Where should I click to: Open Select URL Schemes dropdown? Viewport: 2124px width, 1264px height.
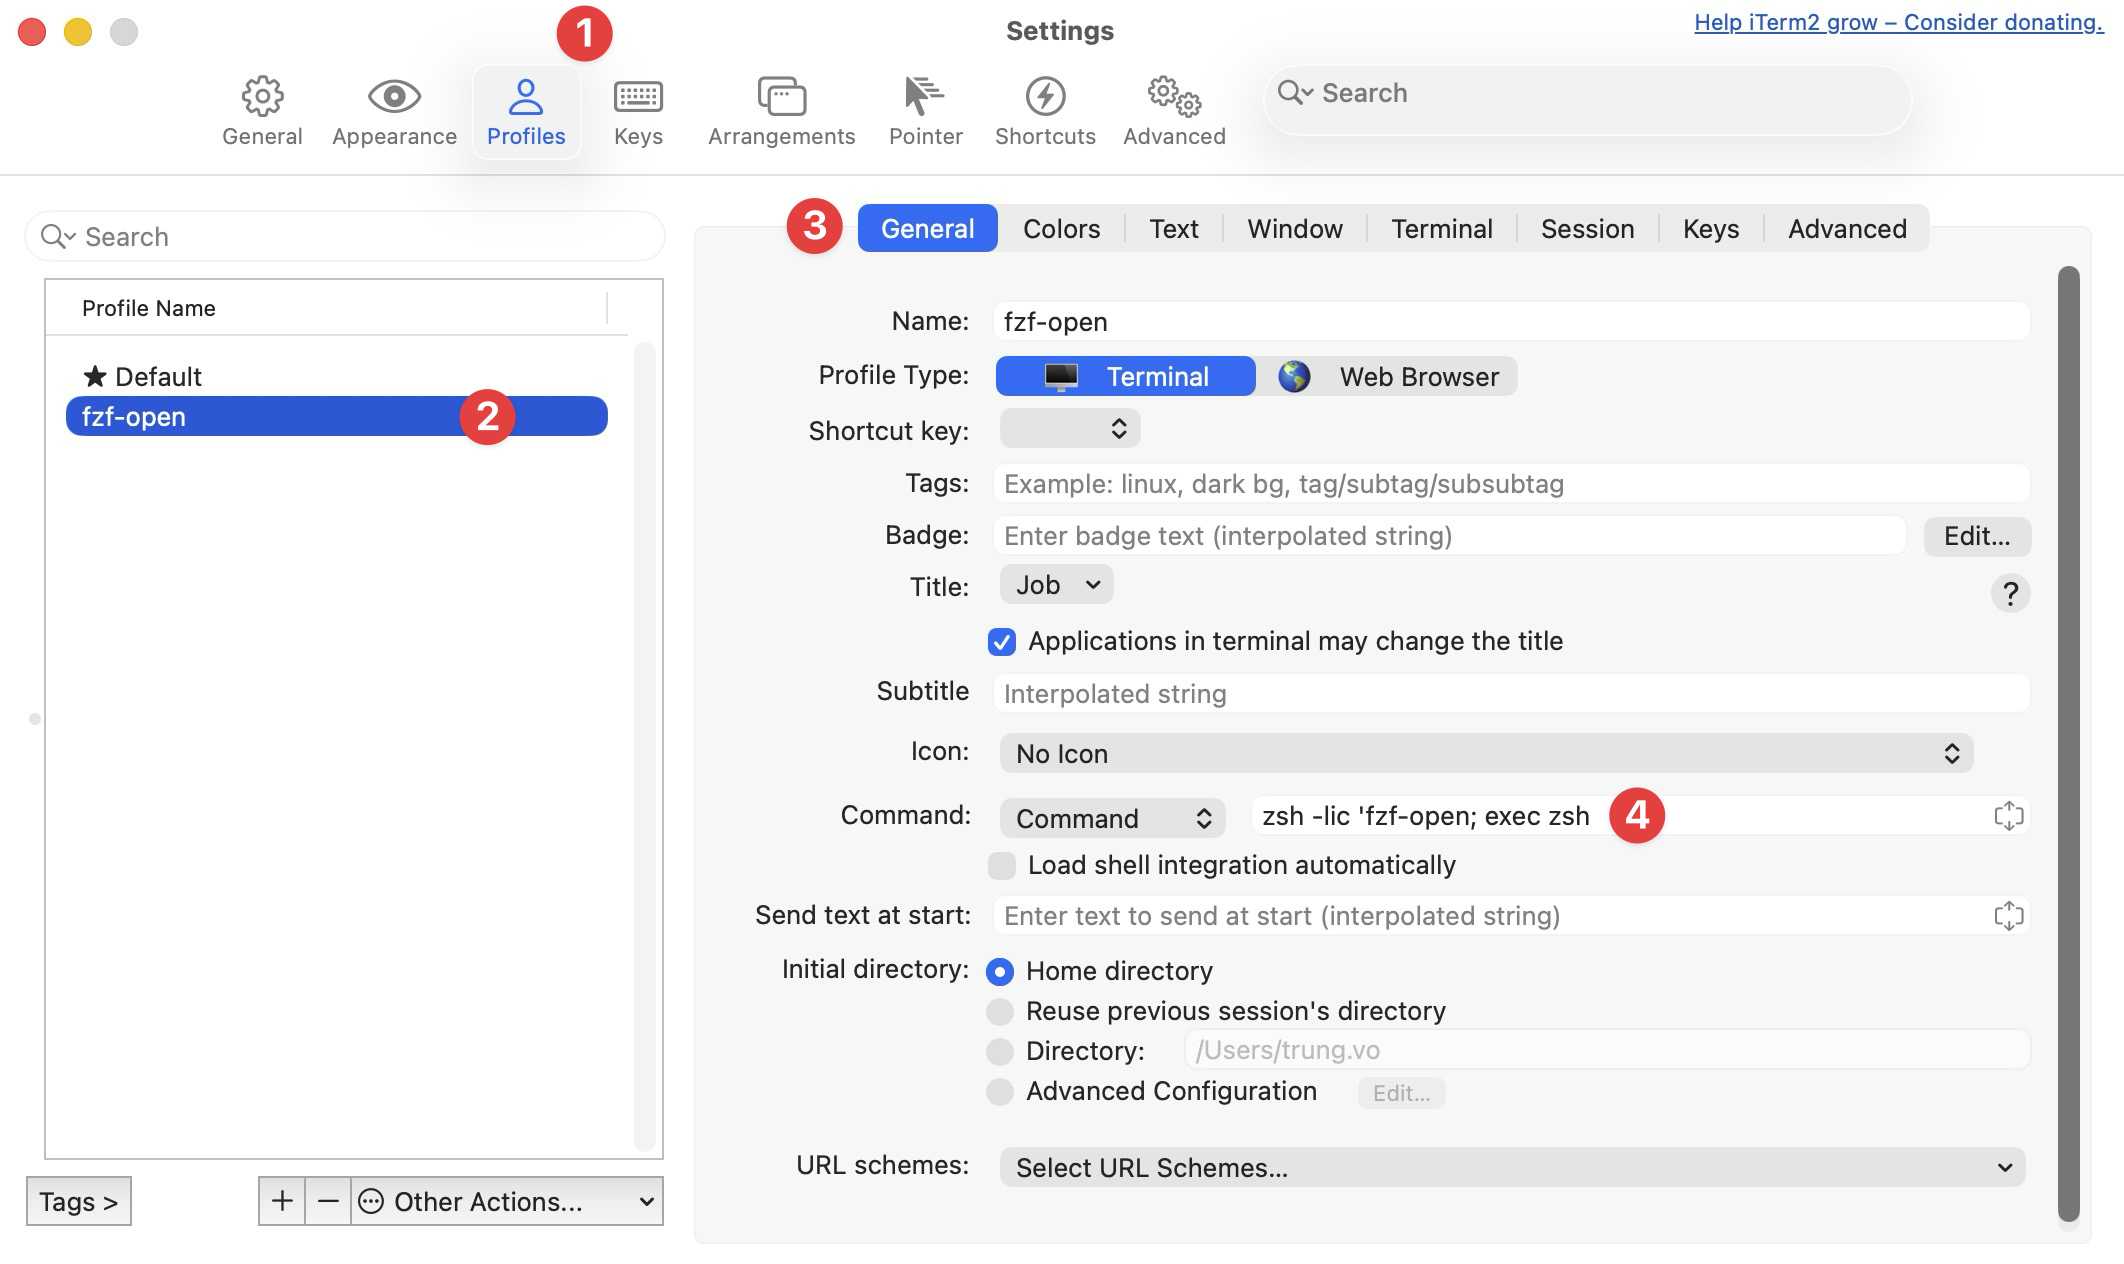click(x=1512, y=1167)
